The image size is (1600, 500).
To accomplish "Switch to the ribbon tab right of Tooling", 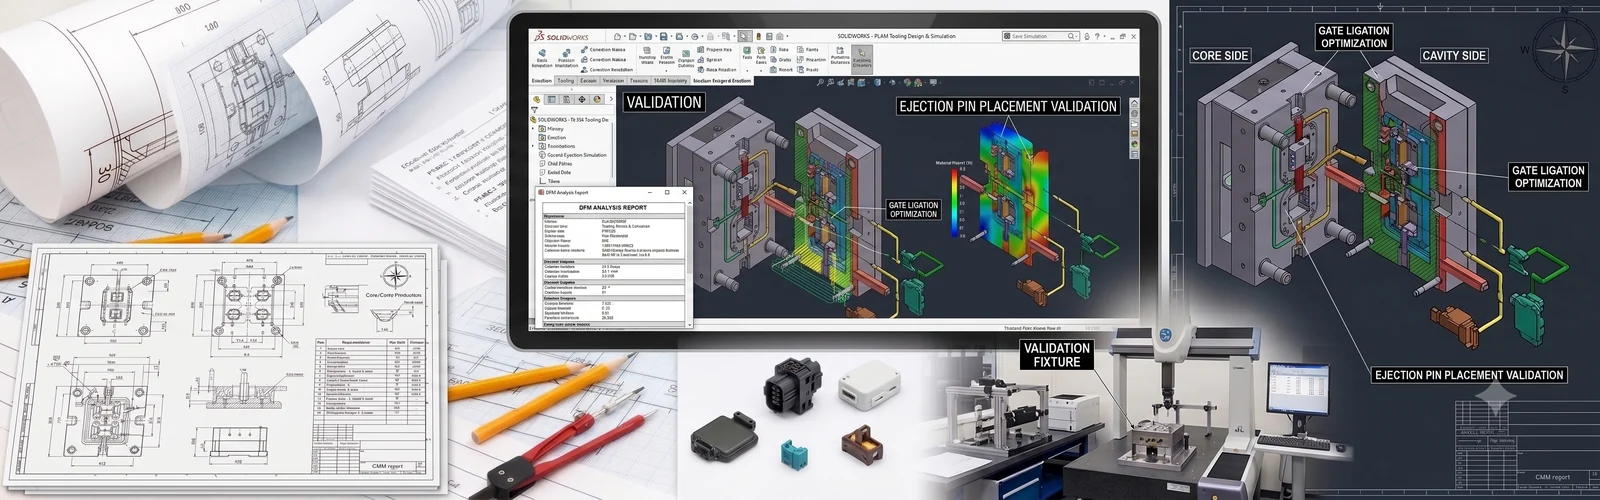I will (x=588, y=81).
